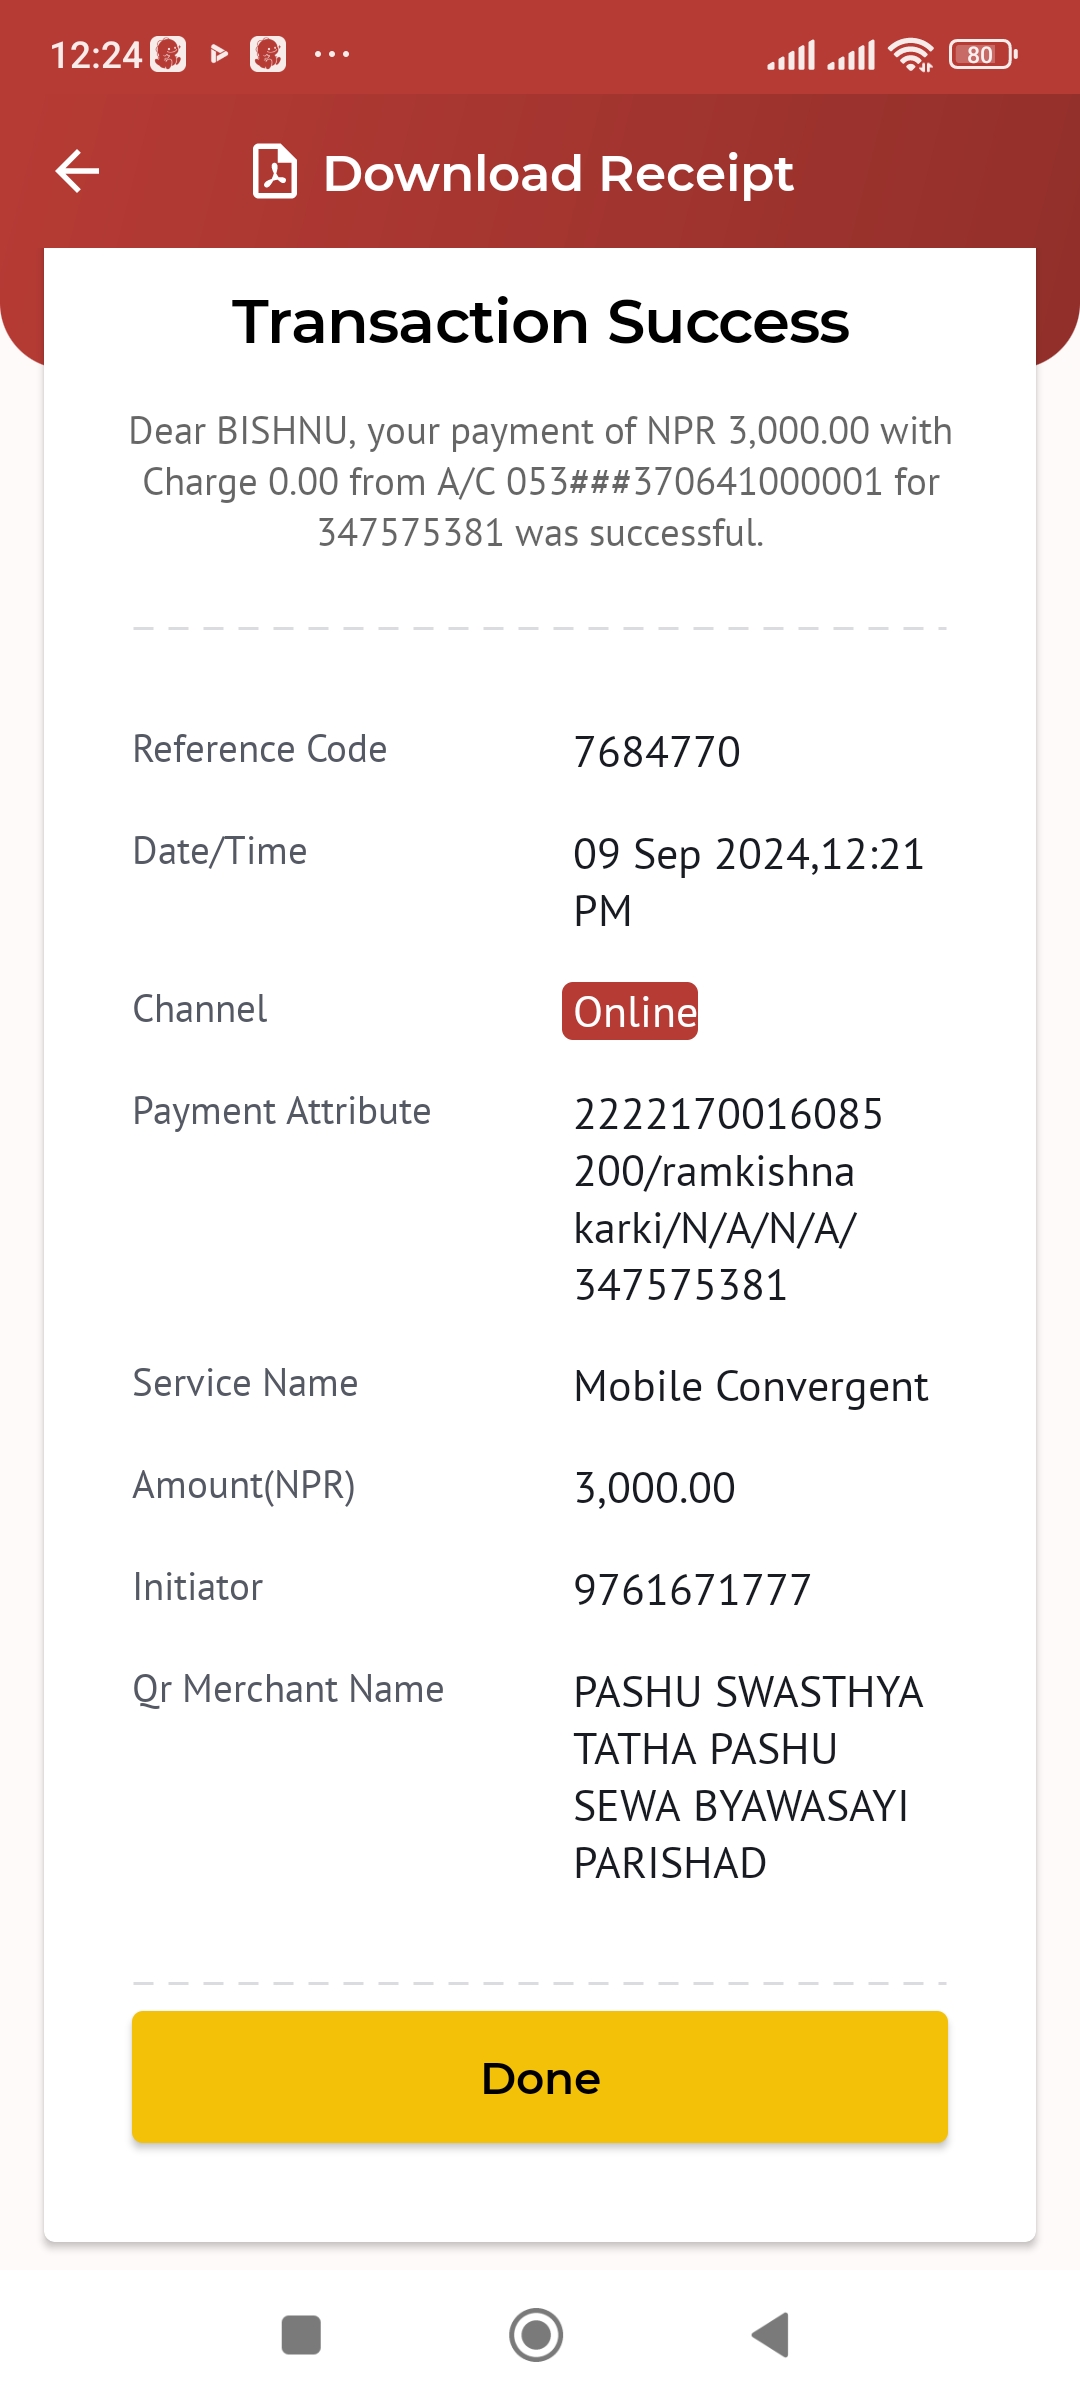1080x2400 pixels.
Task: Tap the Wi-Fi status icon
Action: [911, 54]
